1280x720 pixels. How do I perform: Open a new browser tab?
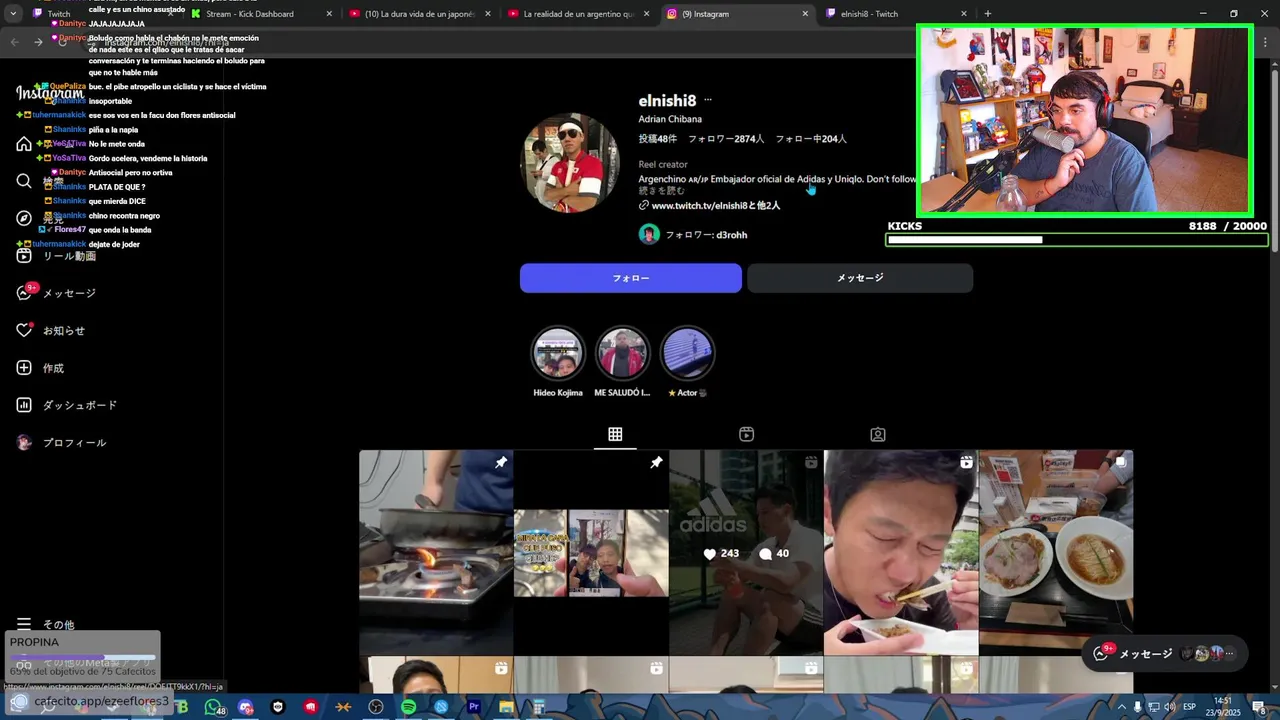(x=988, y=14)
